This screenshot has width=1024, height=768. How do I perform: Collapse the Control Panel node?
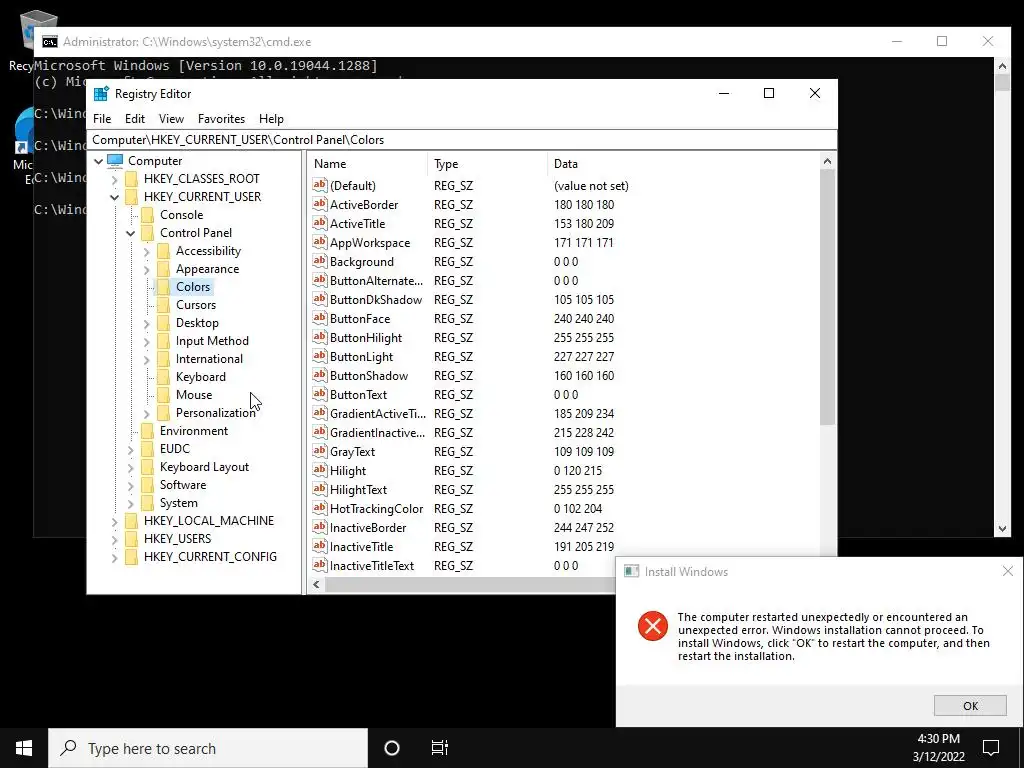click(131, 233)
